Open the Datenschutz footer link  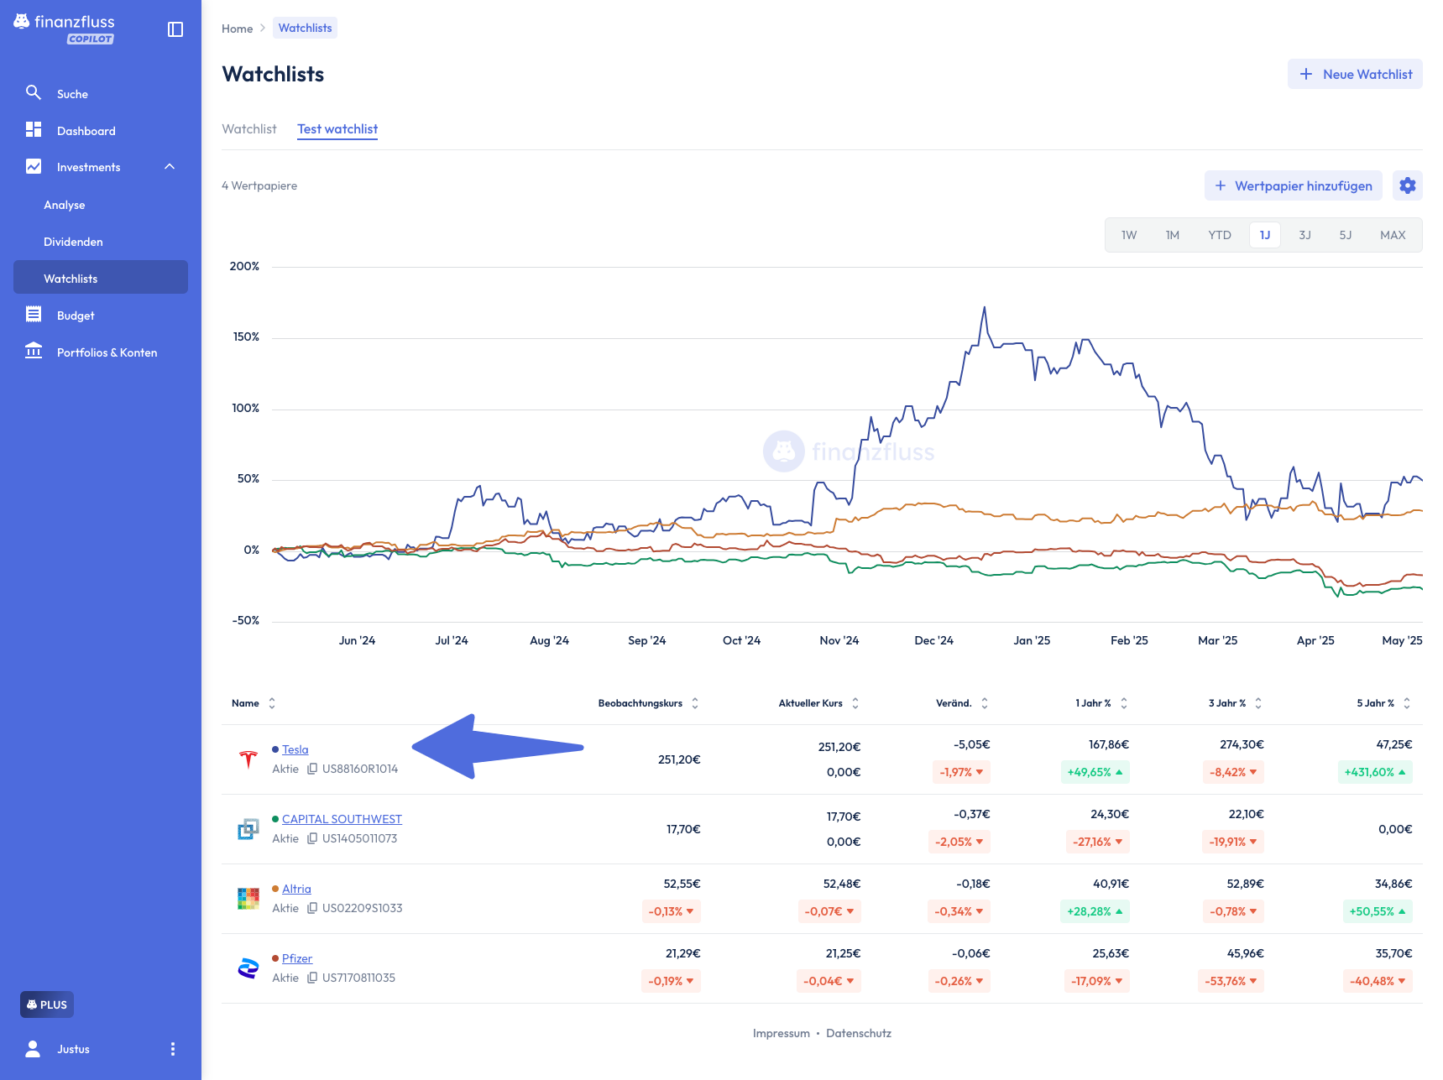(858, 1034)
